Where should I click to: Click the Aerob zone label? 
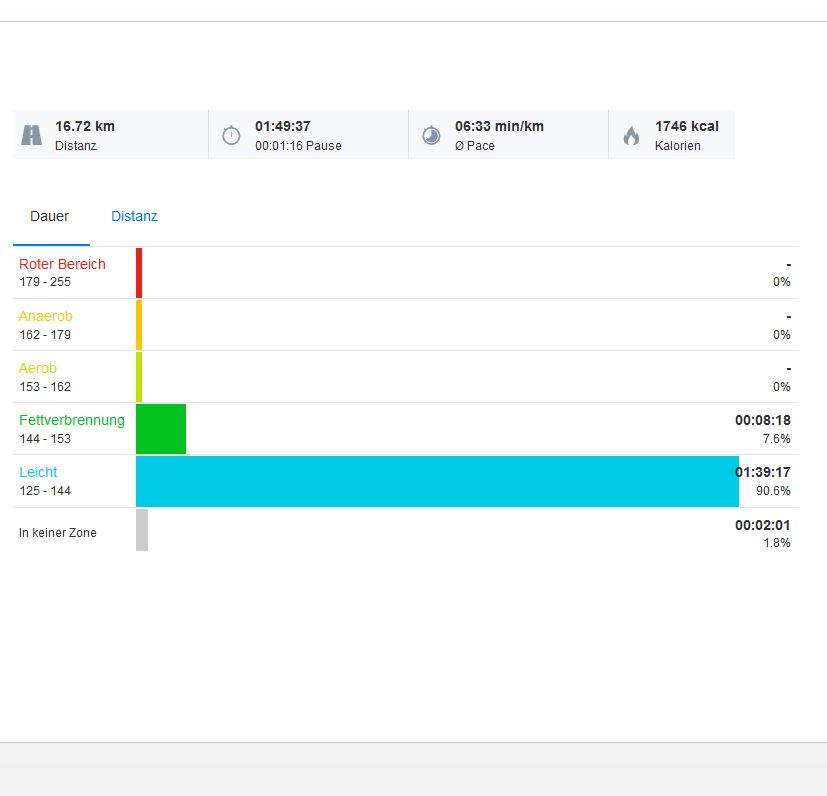point(38,368)
